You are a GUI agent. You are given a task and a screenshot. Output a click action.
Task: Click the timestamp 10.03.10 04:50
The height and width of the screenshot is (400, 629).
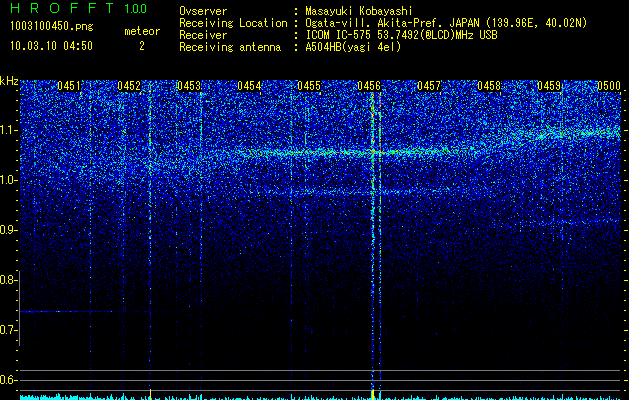(51, 46)
